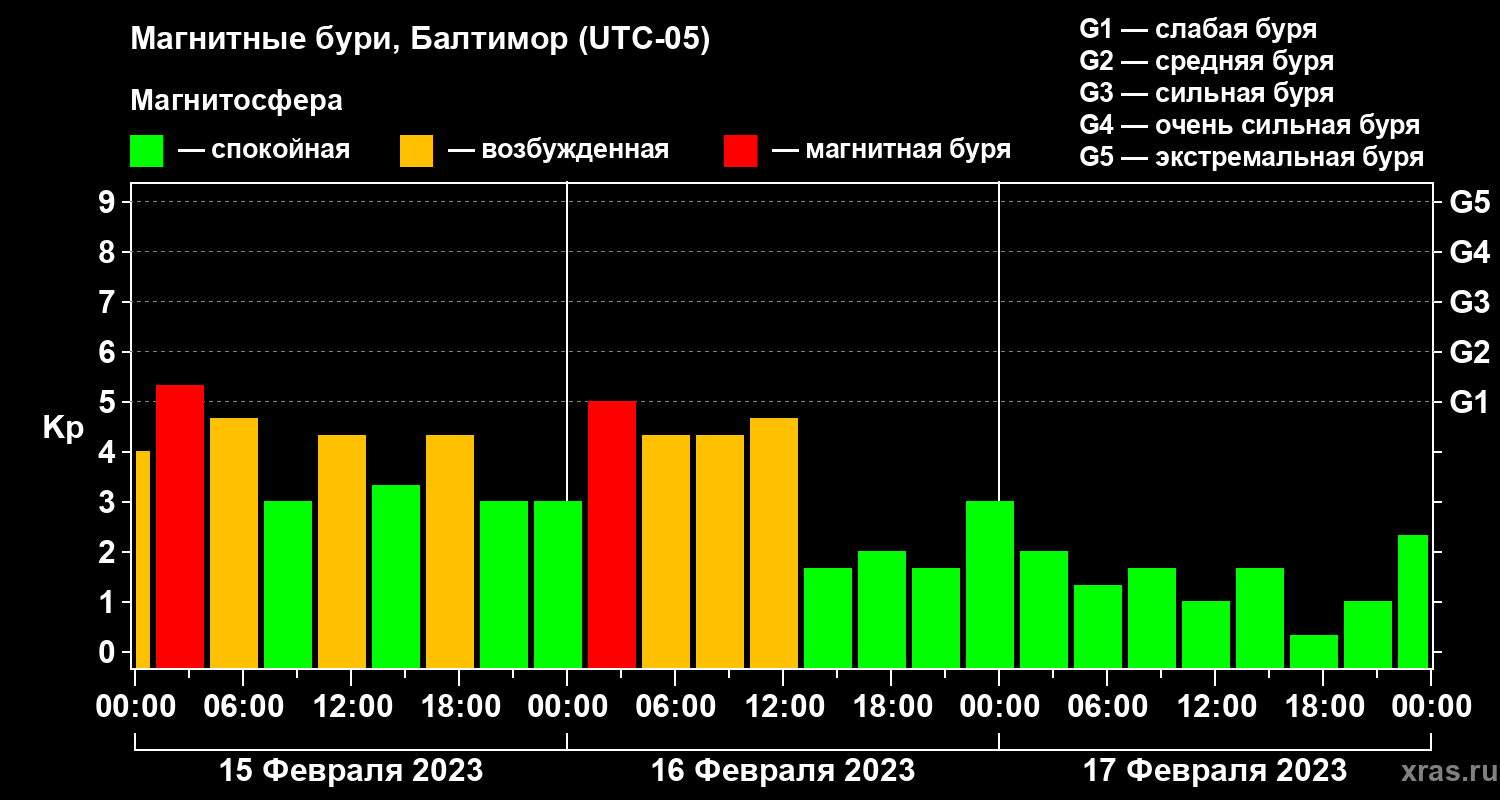The width and height of the screenshot is (1500, 800).
Task: Click the Kp axis value '0'
Action: point(109,653)
